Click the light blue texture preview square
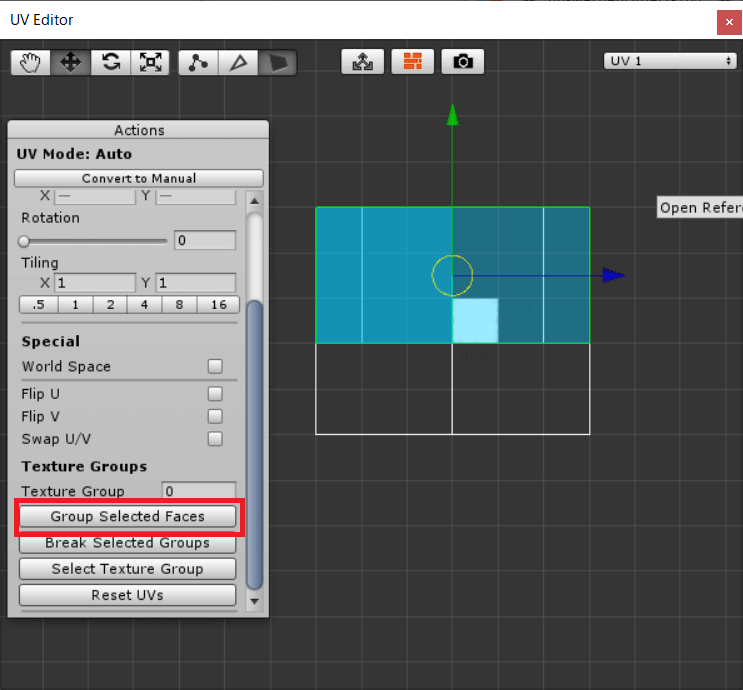 coord(475,320)
